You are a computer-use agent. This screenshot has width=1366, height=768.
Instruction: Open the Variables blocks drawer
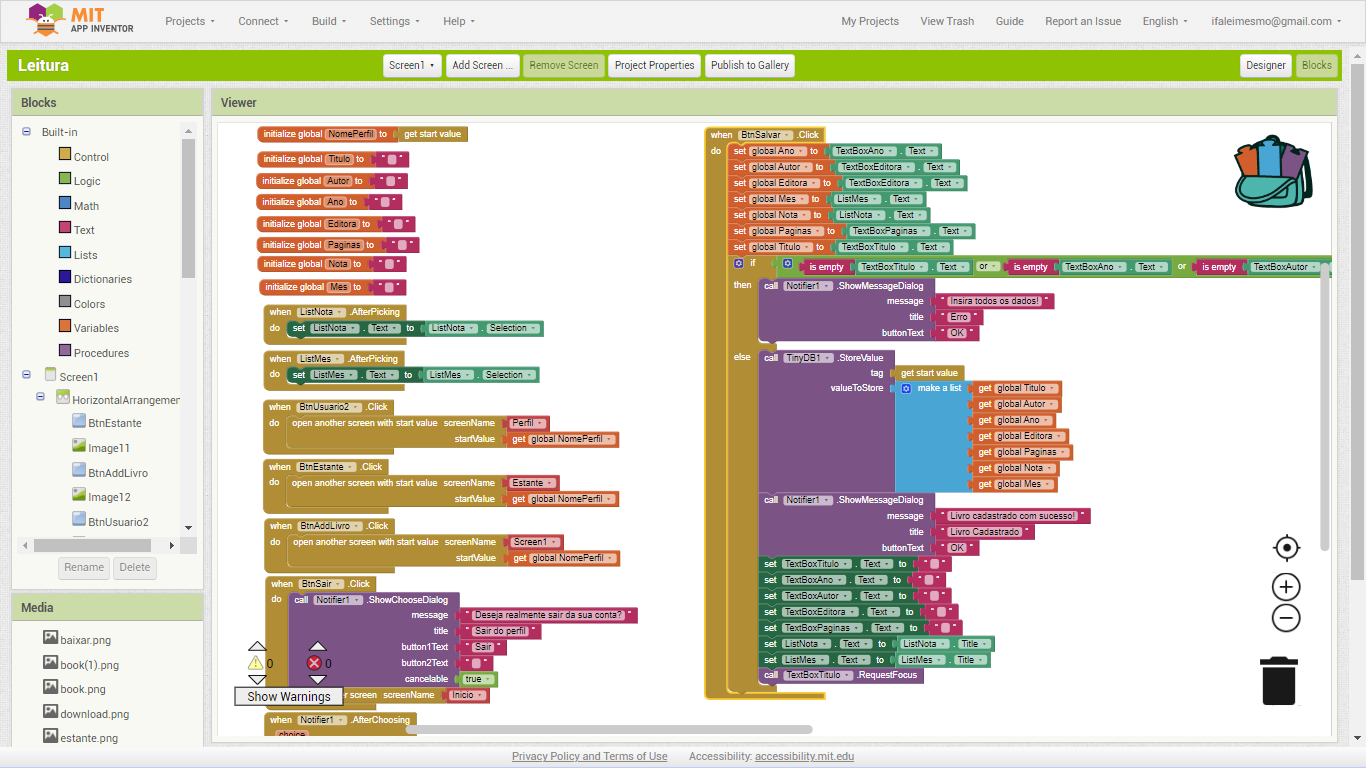pos(91,327)
